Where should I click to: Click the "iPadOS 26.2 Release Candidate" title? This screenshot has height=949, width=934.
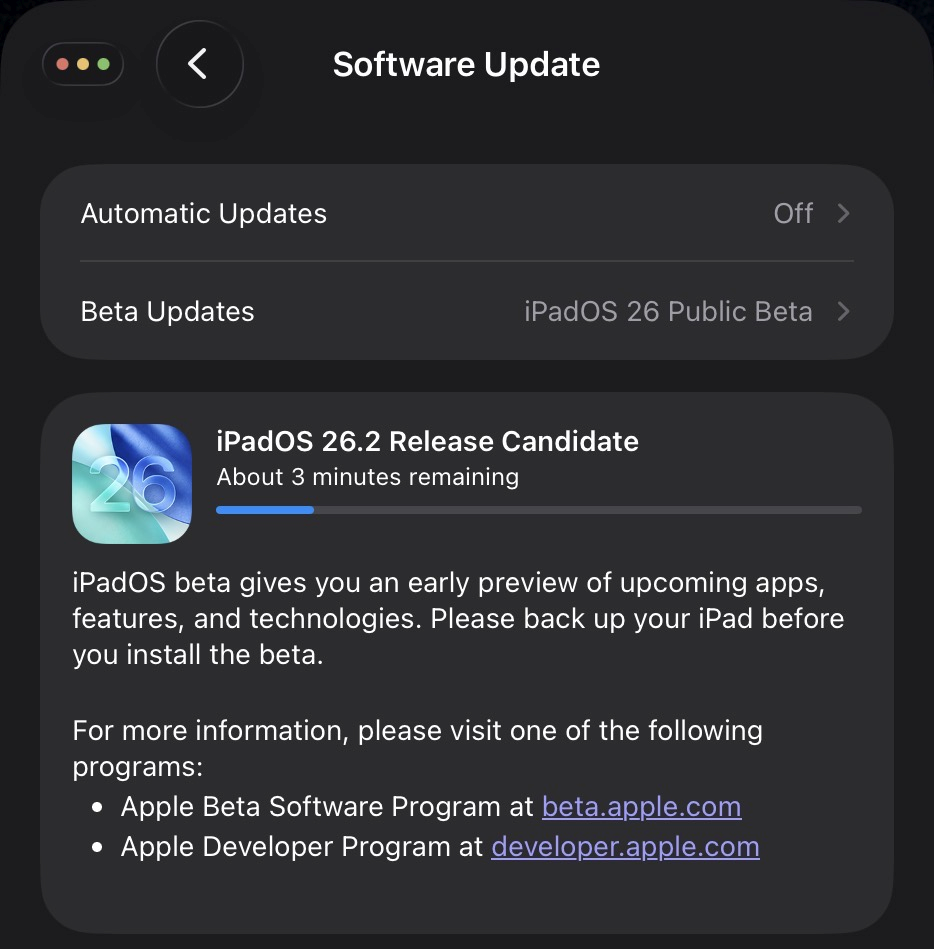(427, 441)
